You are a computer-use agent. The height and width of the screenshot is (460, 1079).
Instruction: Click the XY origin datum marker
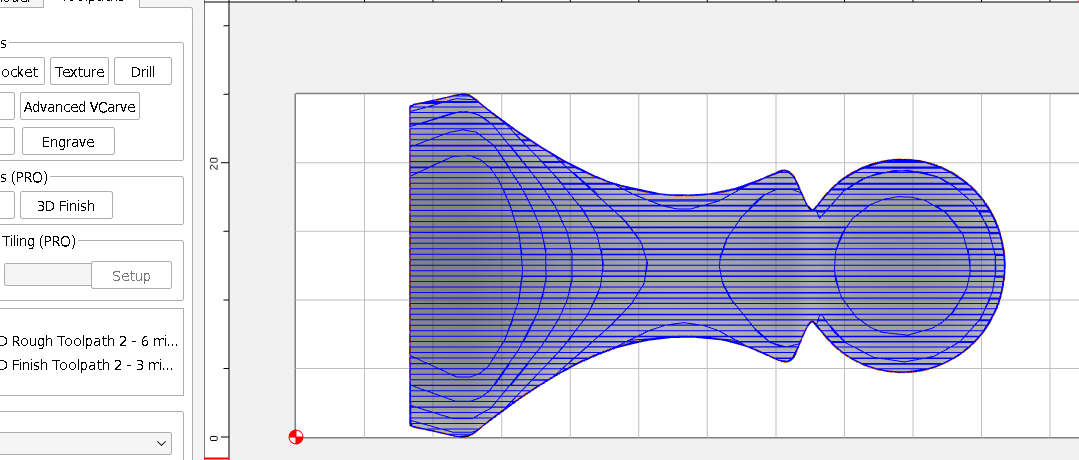[295, 437]
